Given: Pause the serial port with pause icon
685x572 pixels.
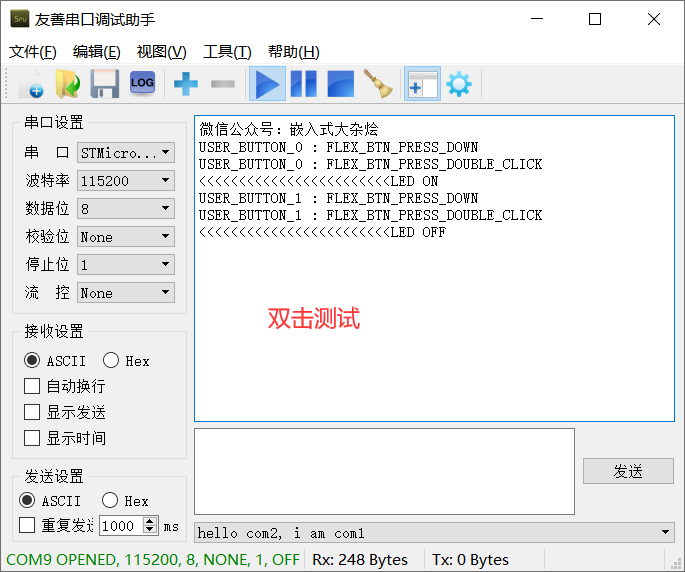Looking at the screenshot, I should [304, 83].
